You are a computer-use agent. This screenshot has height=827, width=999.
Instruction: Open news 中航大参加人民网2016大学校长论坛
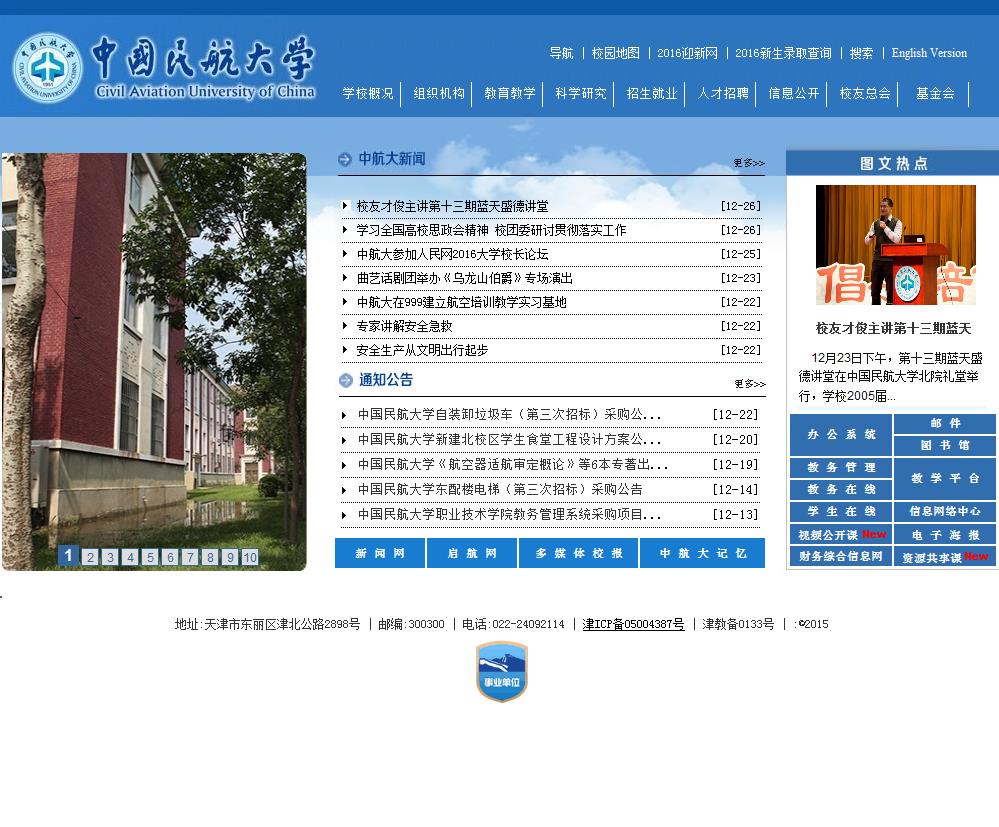pos(452,254)
